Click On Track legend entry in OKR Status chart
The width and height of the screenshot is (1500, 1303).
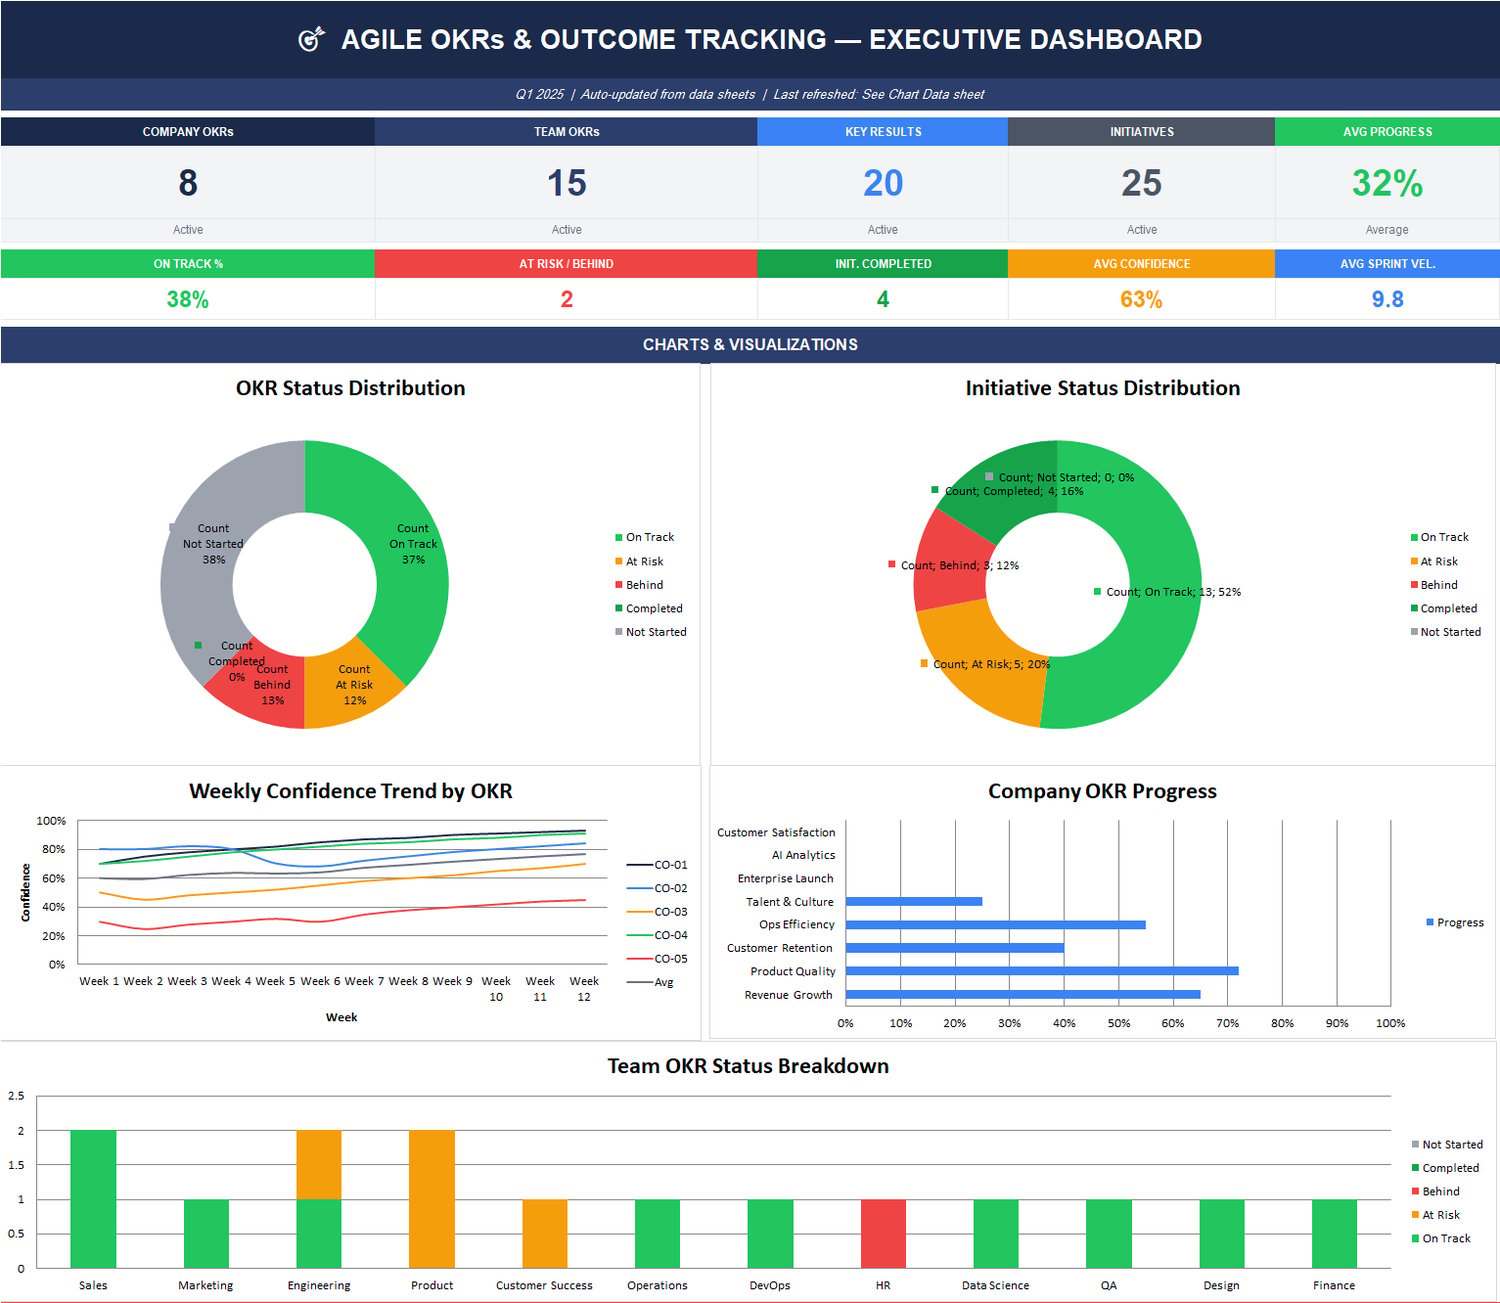click(644, 537)
